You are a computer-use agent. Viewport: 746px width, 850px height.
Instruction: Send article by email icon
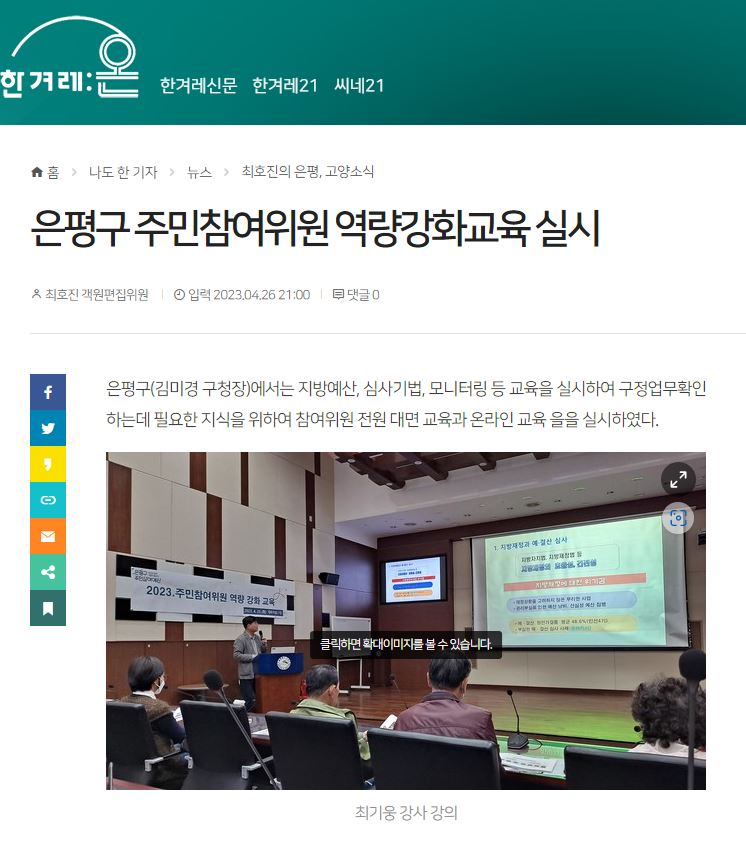(48, 536)
